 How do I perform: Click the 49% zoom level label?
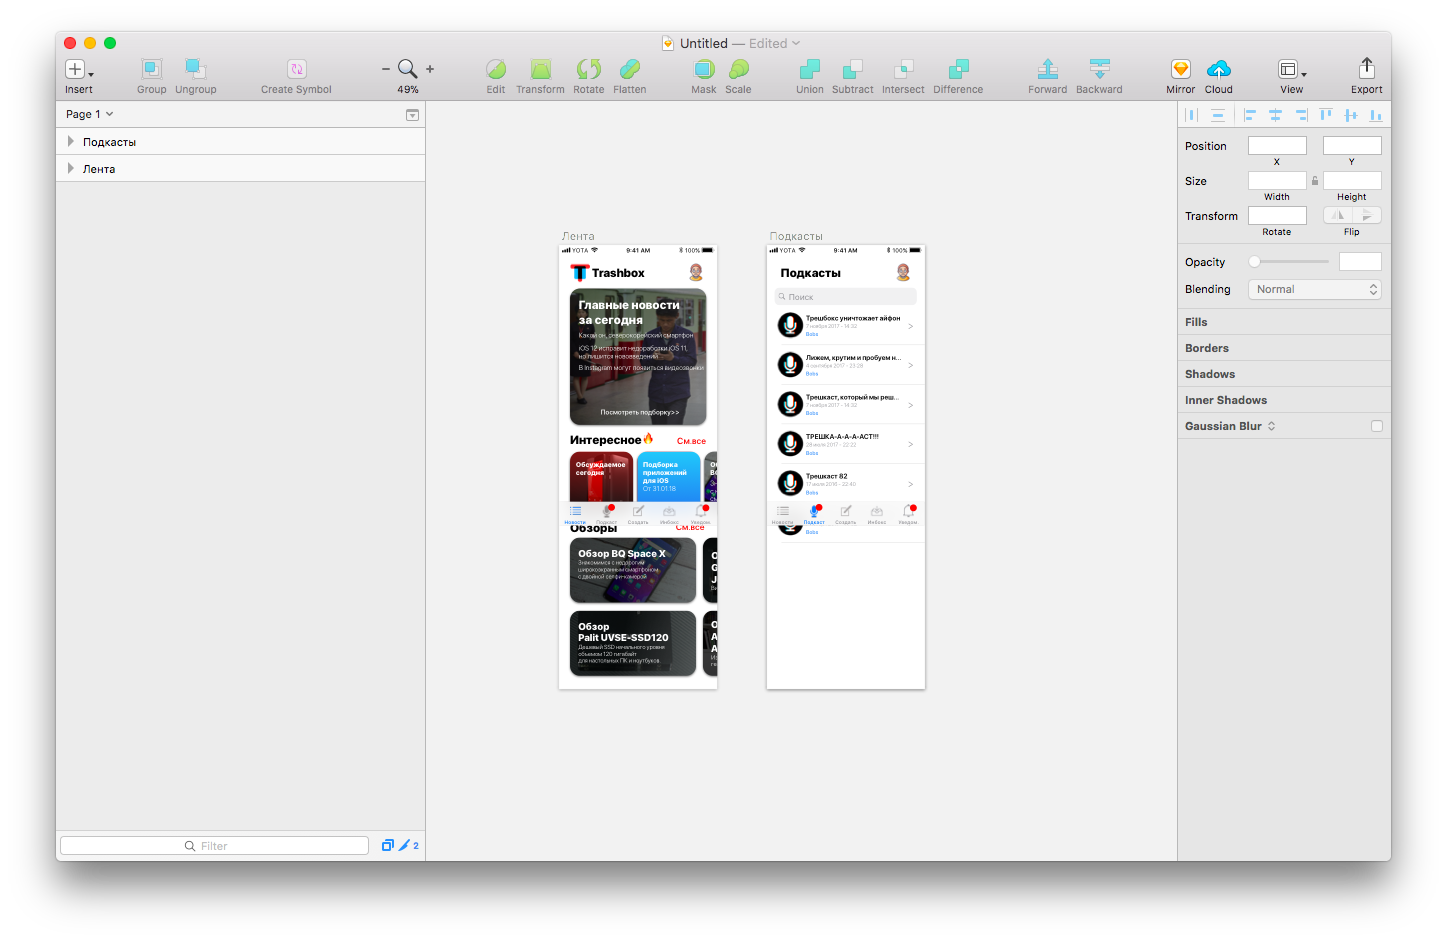point(408,90)
